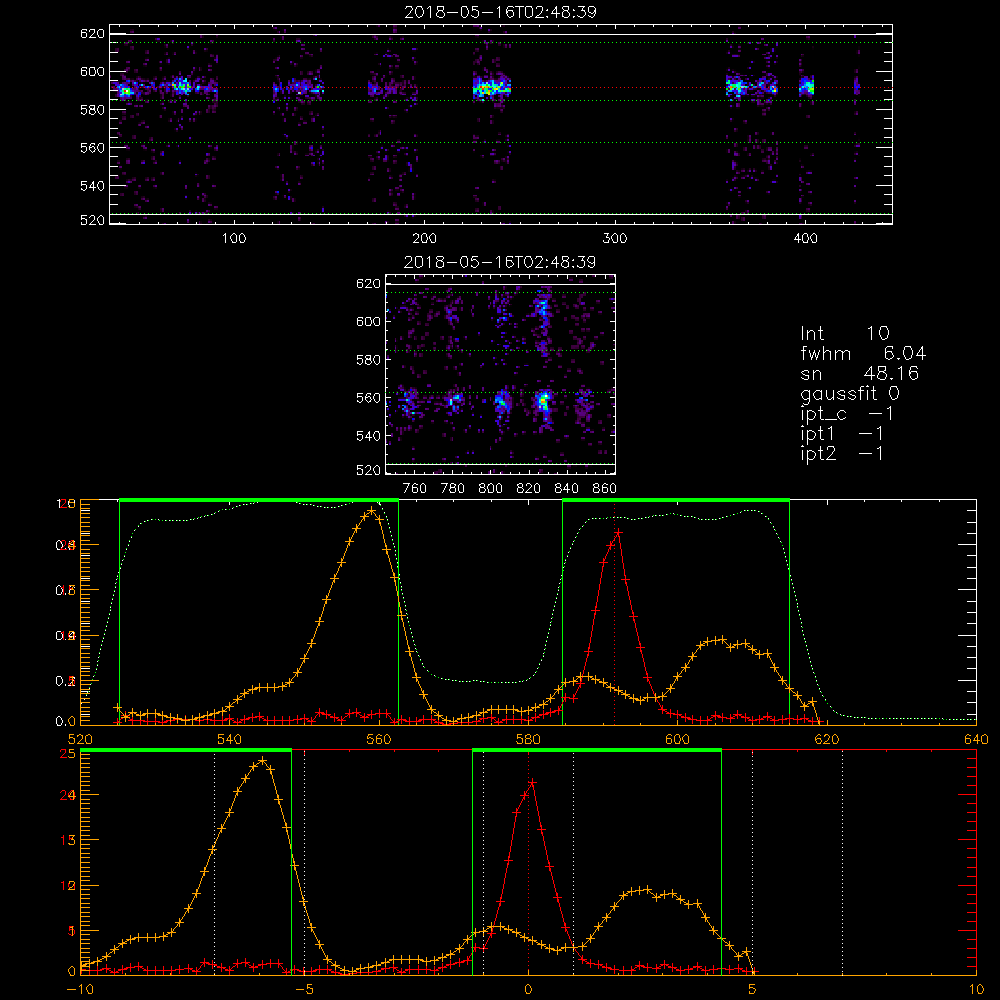Viewport: 1000px width, 1000px height.
Task: Click x-axis label 860 on middle image
Action: pos(605,489)
